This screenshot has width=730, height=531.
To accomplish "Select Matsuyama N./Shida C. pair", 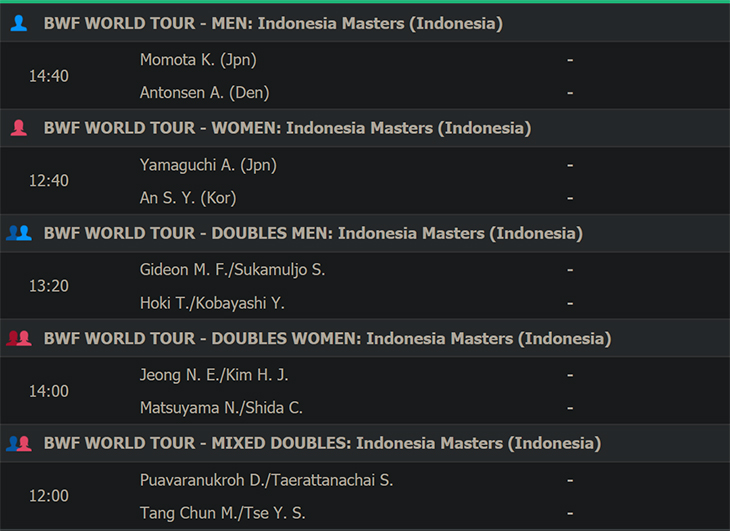I will point(221,408).
